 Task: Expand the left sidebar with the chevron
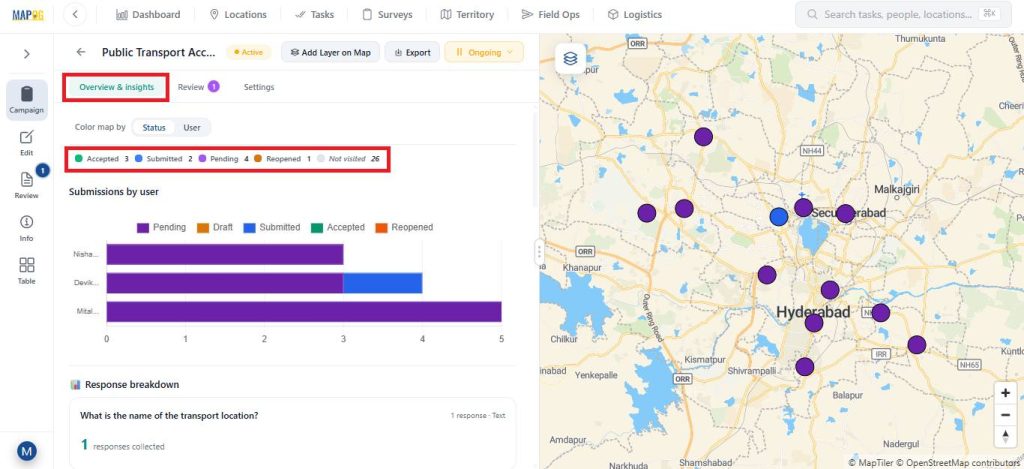click(x=27, y=54)
